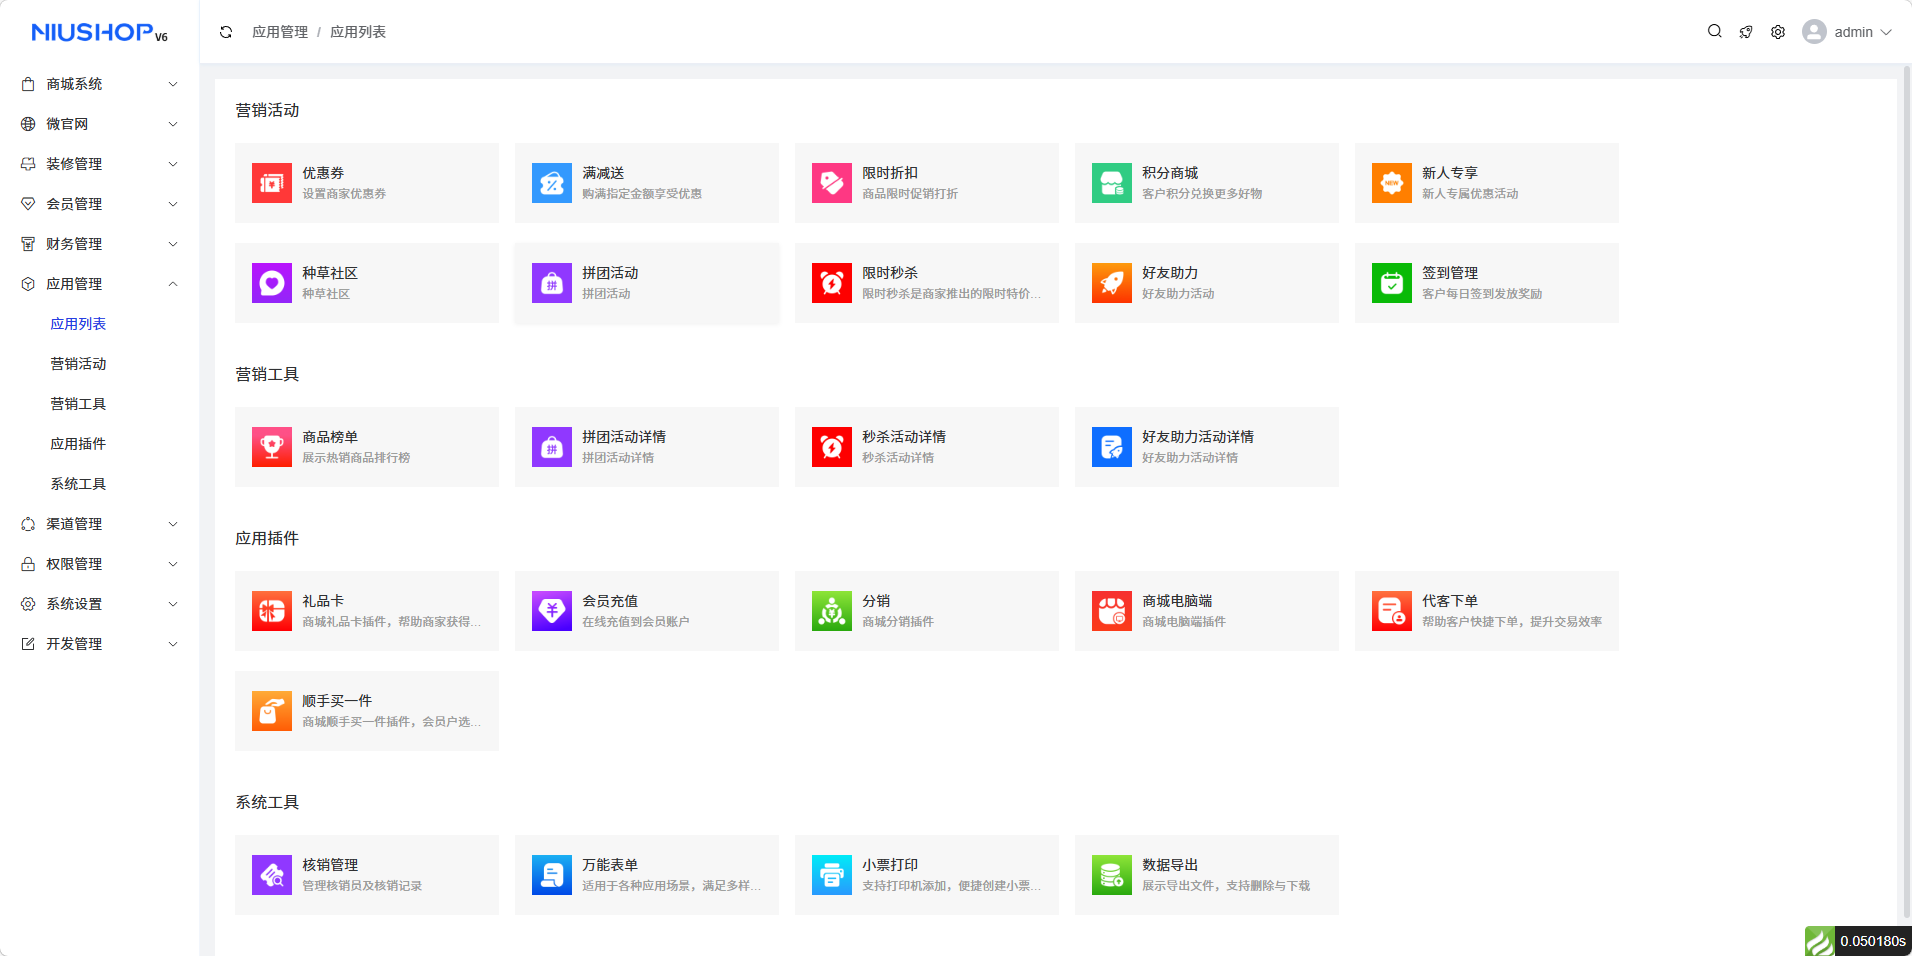Expand the 装修管理 sidebar menu

pyautogui.click(x=100, y=164)
